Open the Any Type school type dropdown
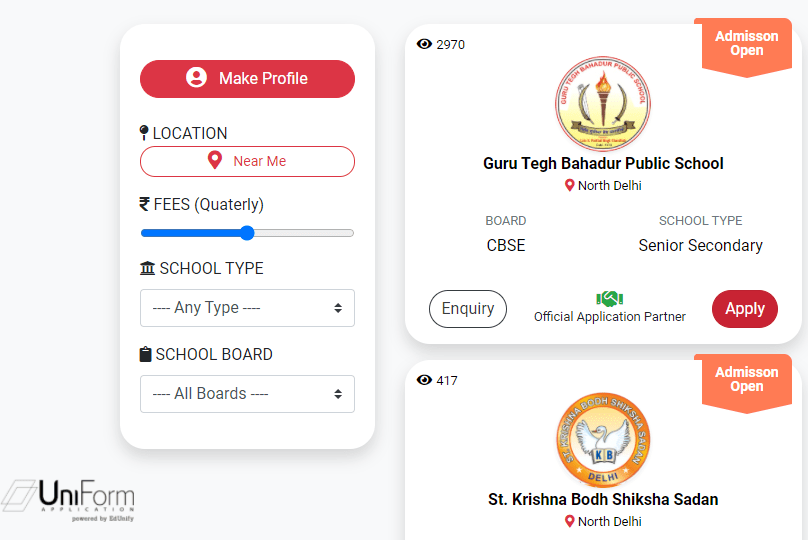This screenshot has width=808, height=540. [x=247, y=308]
